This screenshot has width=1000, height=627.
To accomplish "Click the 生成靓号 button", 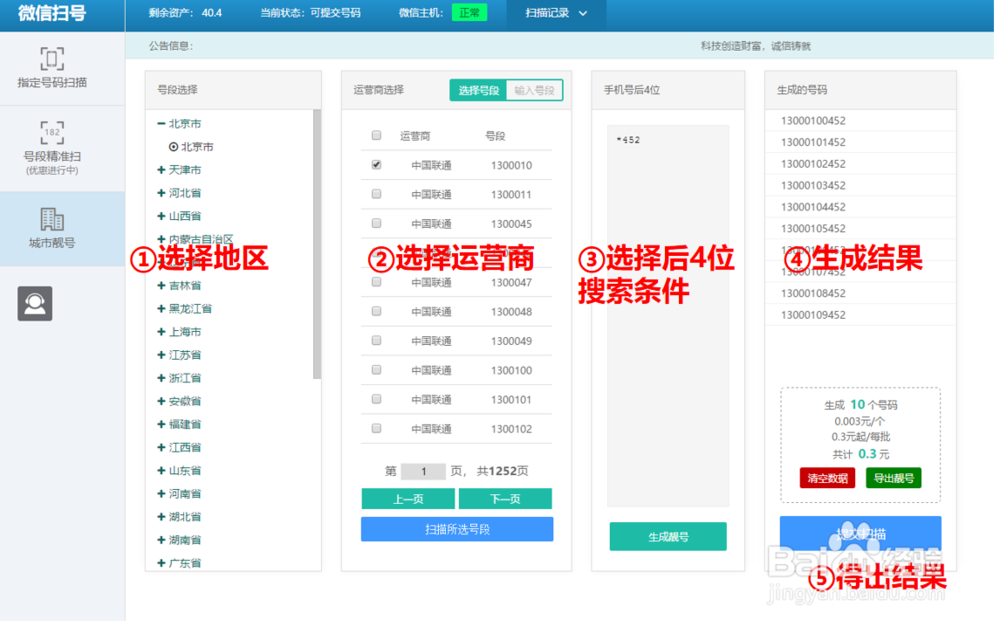I will coord(667,536).
